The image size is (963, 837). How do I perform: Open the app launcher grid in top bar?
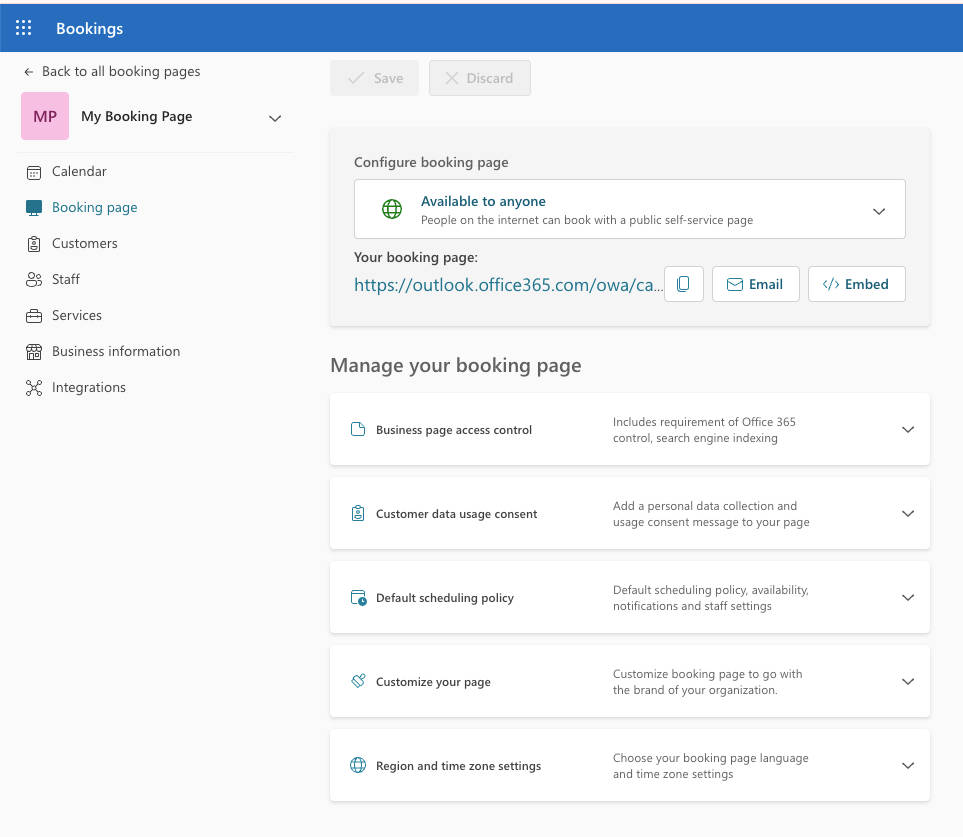[24, 28]
